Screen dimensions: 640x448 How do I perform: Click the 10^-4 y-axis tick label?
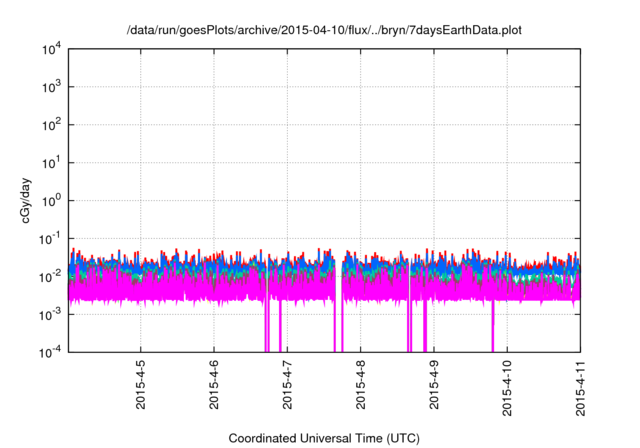(x=50, y=352)
